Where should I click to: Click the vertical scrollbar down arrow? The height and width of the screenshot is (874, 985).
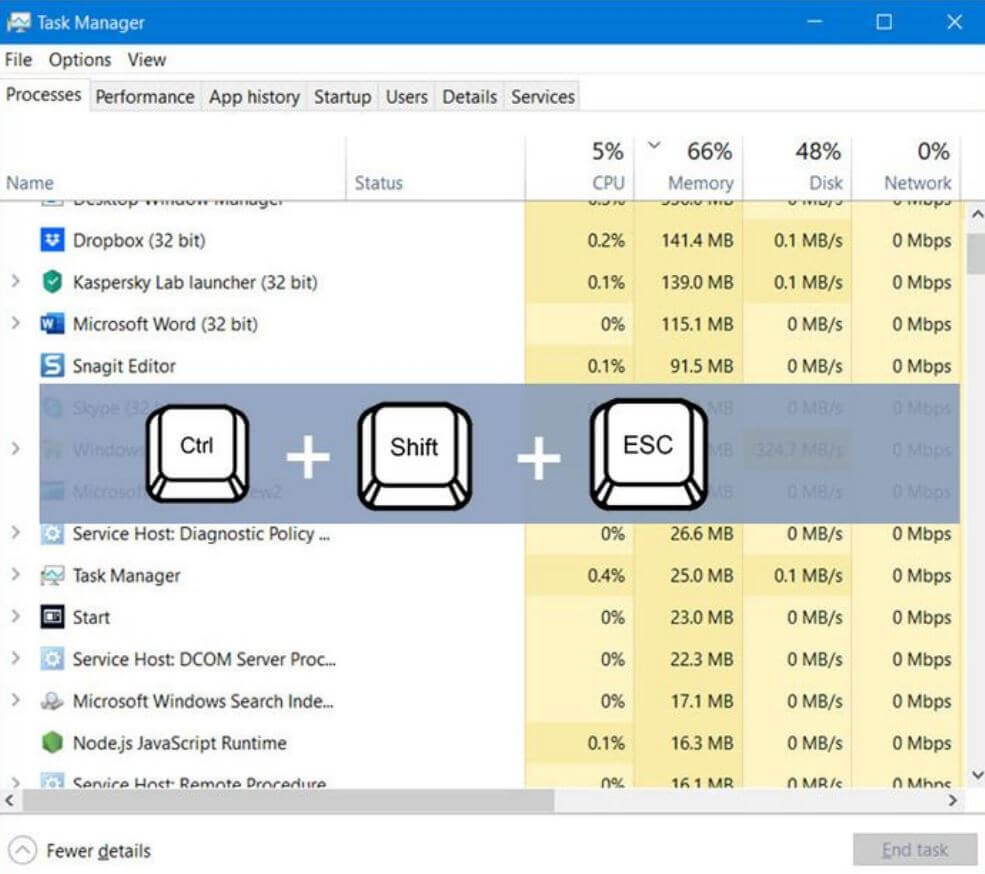click(x=976, y=775)
